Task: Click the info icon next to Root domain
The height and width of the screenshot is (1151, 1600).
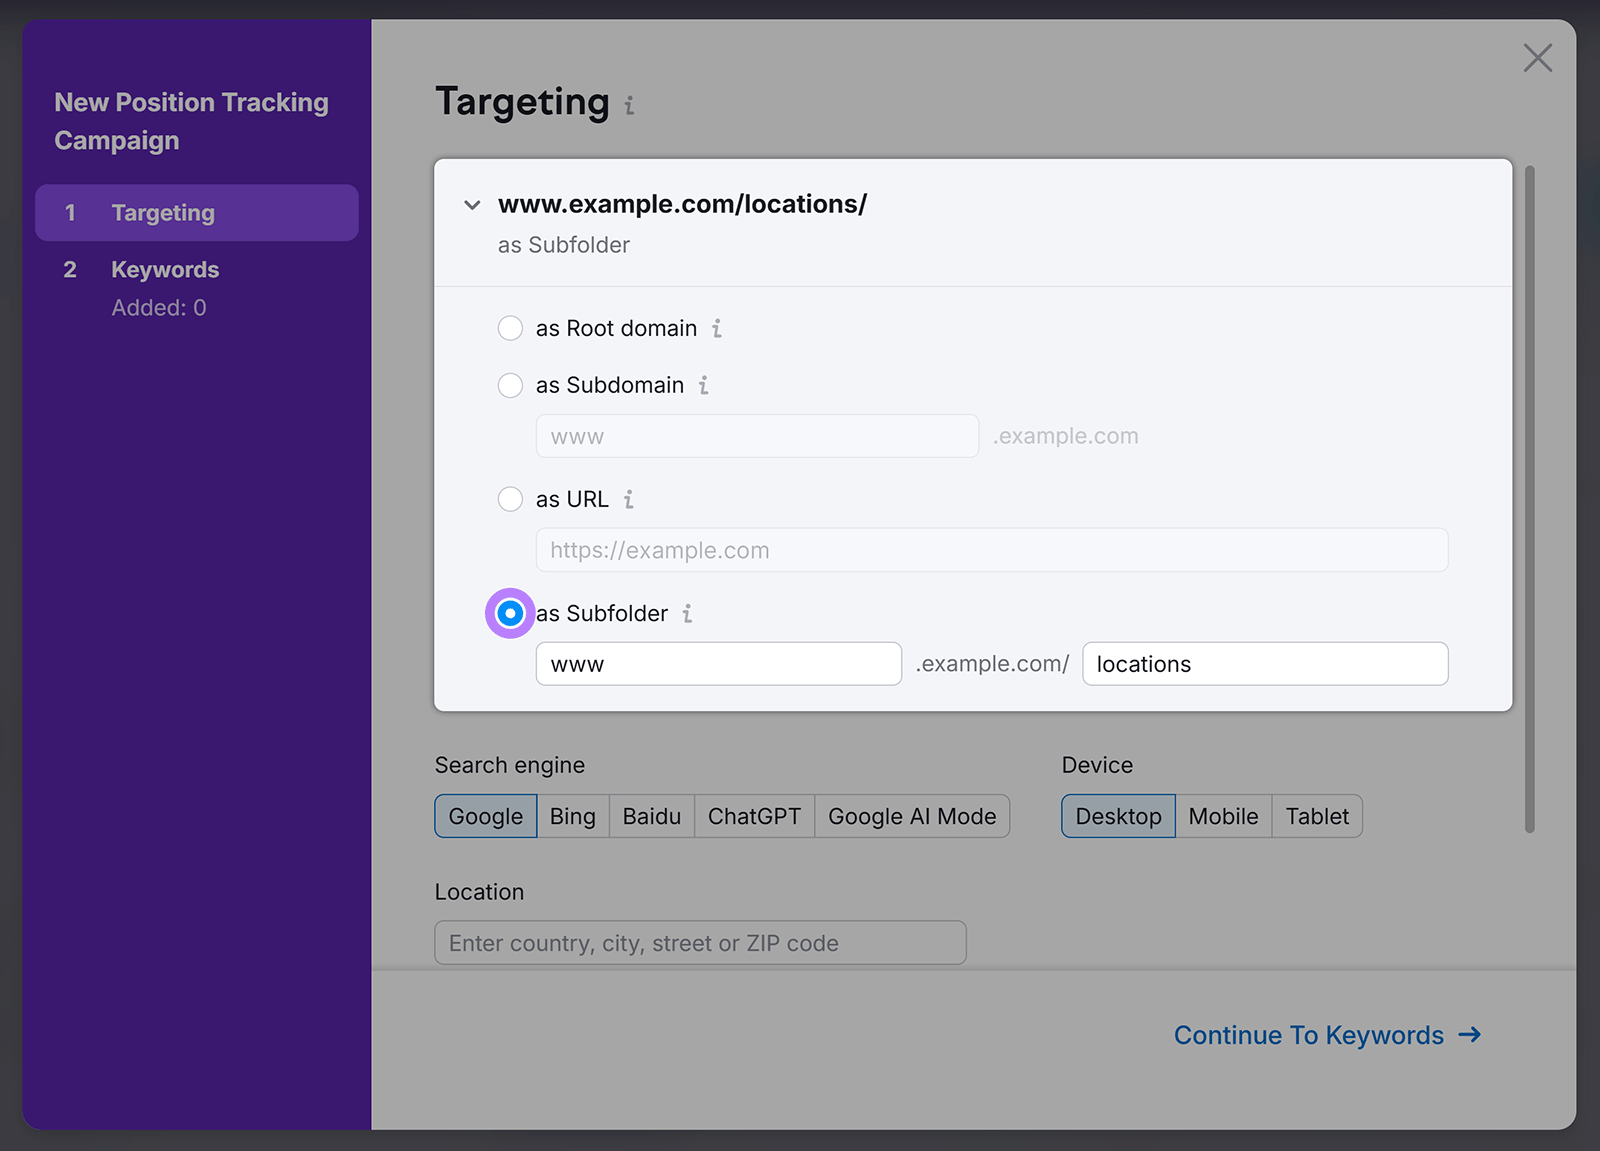Action: click(718, 328)
